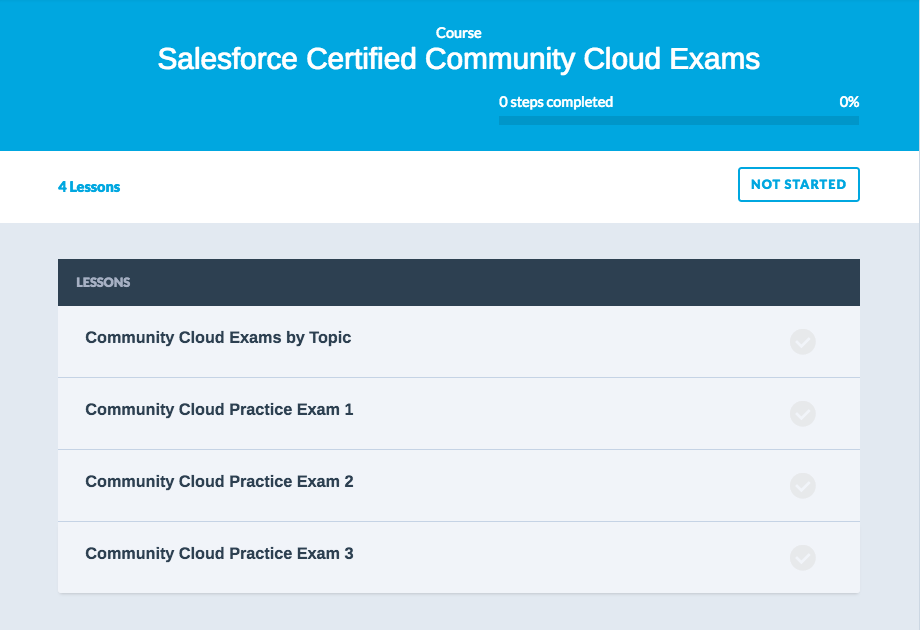Image resolution: width=920 pixels, height=630 pixels.
Task: Click the Course label above the title
Action: [459, 33]
